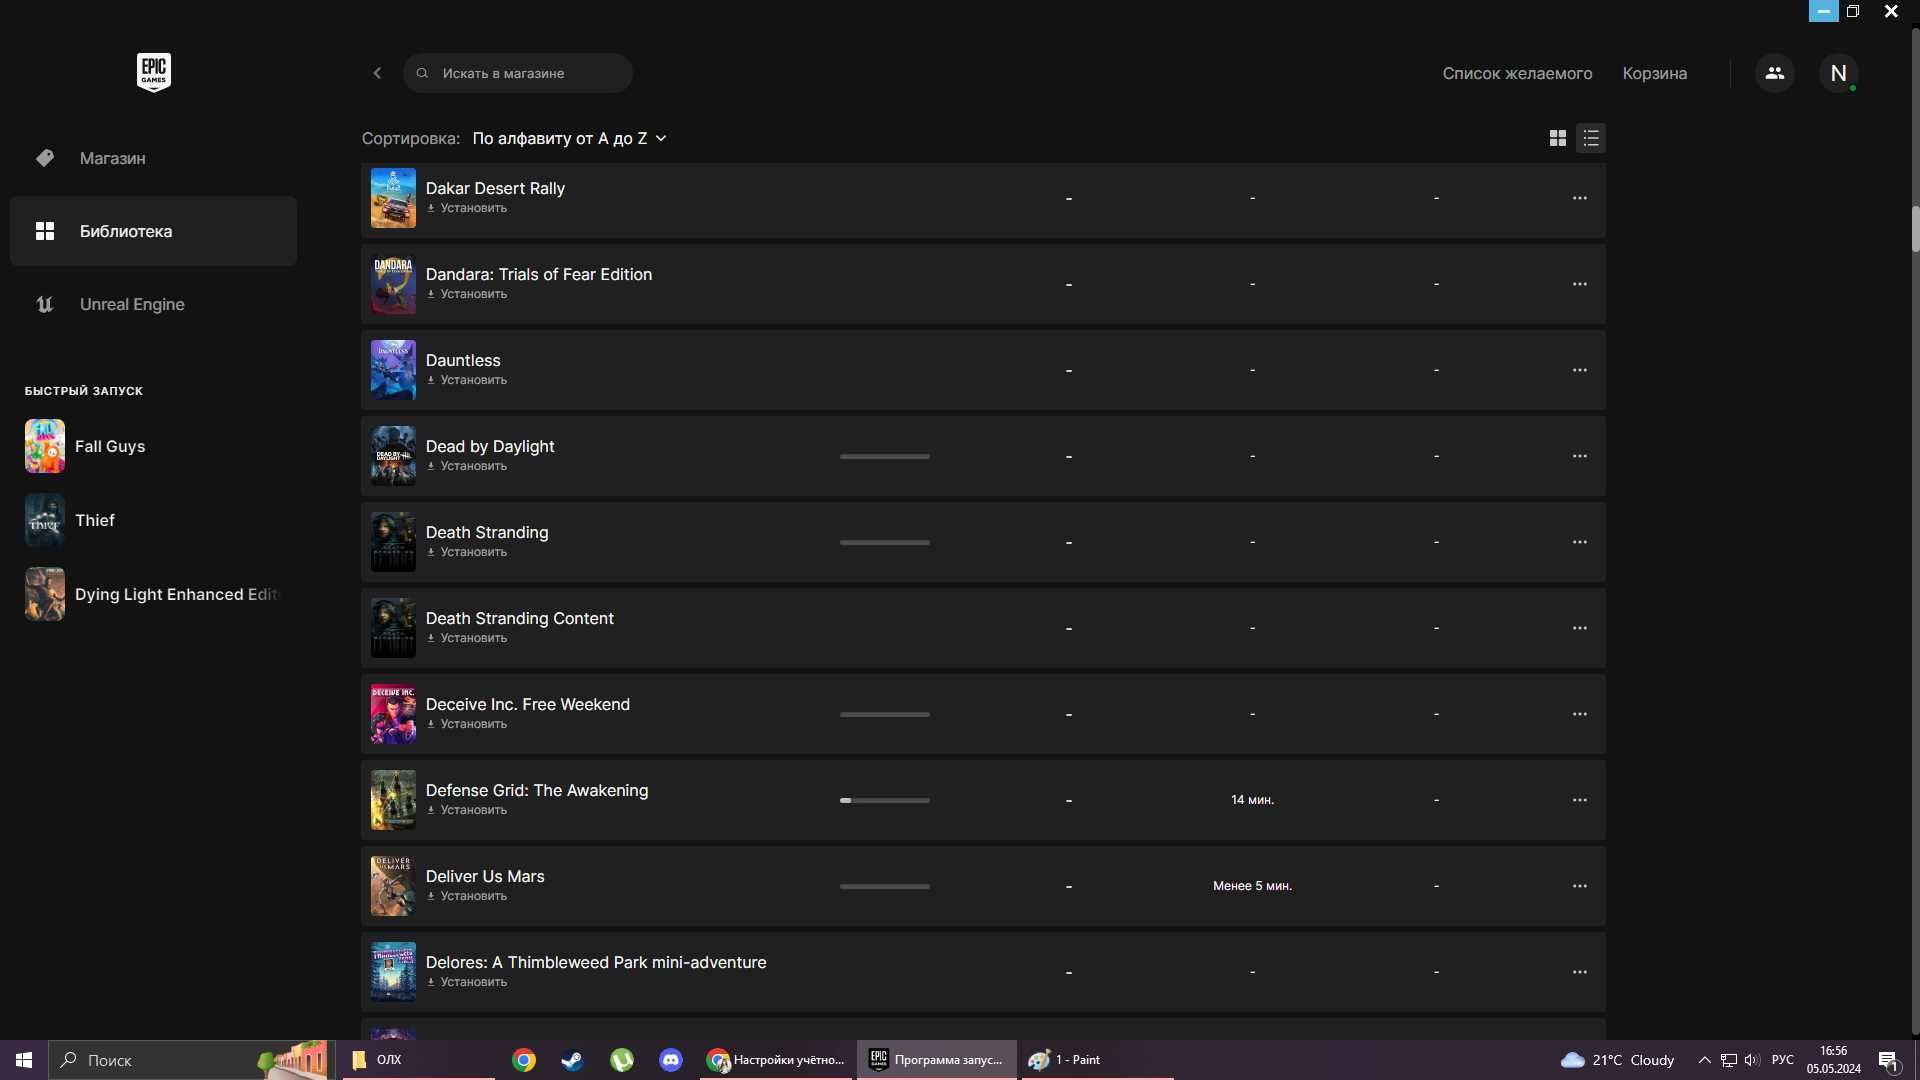Launch Dying Light Enhanced Edition from quick launch

152,594
